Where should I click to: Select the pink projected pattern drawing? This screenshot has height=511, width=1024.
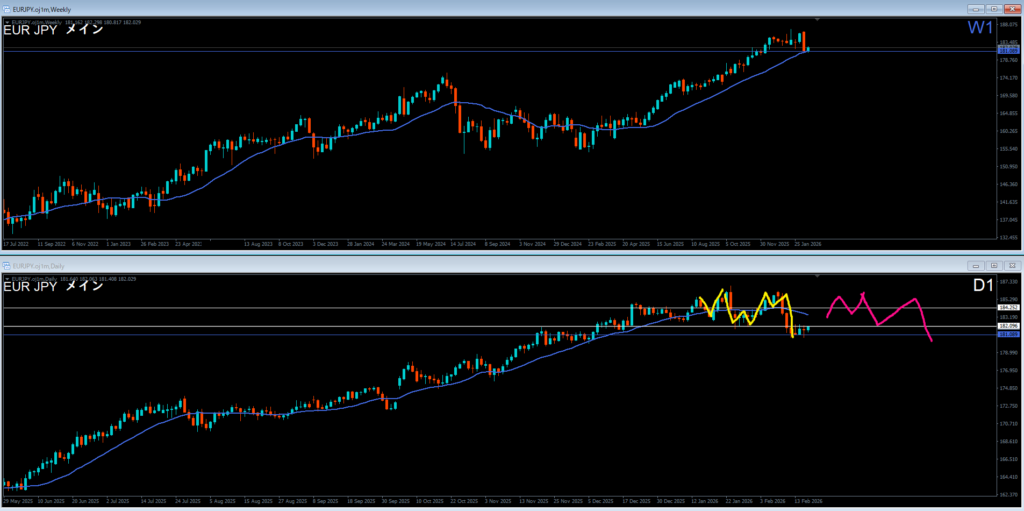[880, 310]
